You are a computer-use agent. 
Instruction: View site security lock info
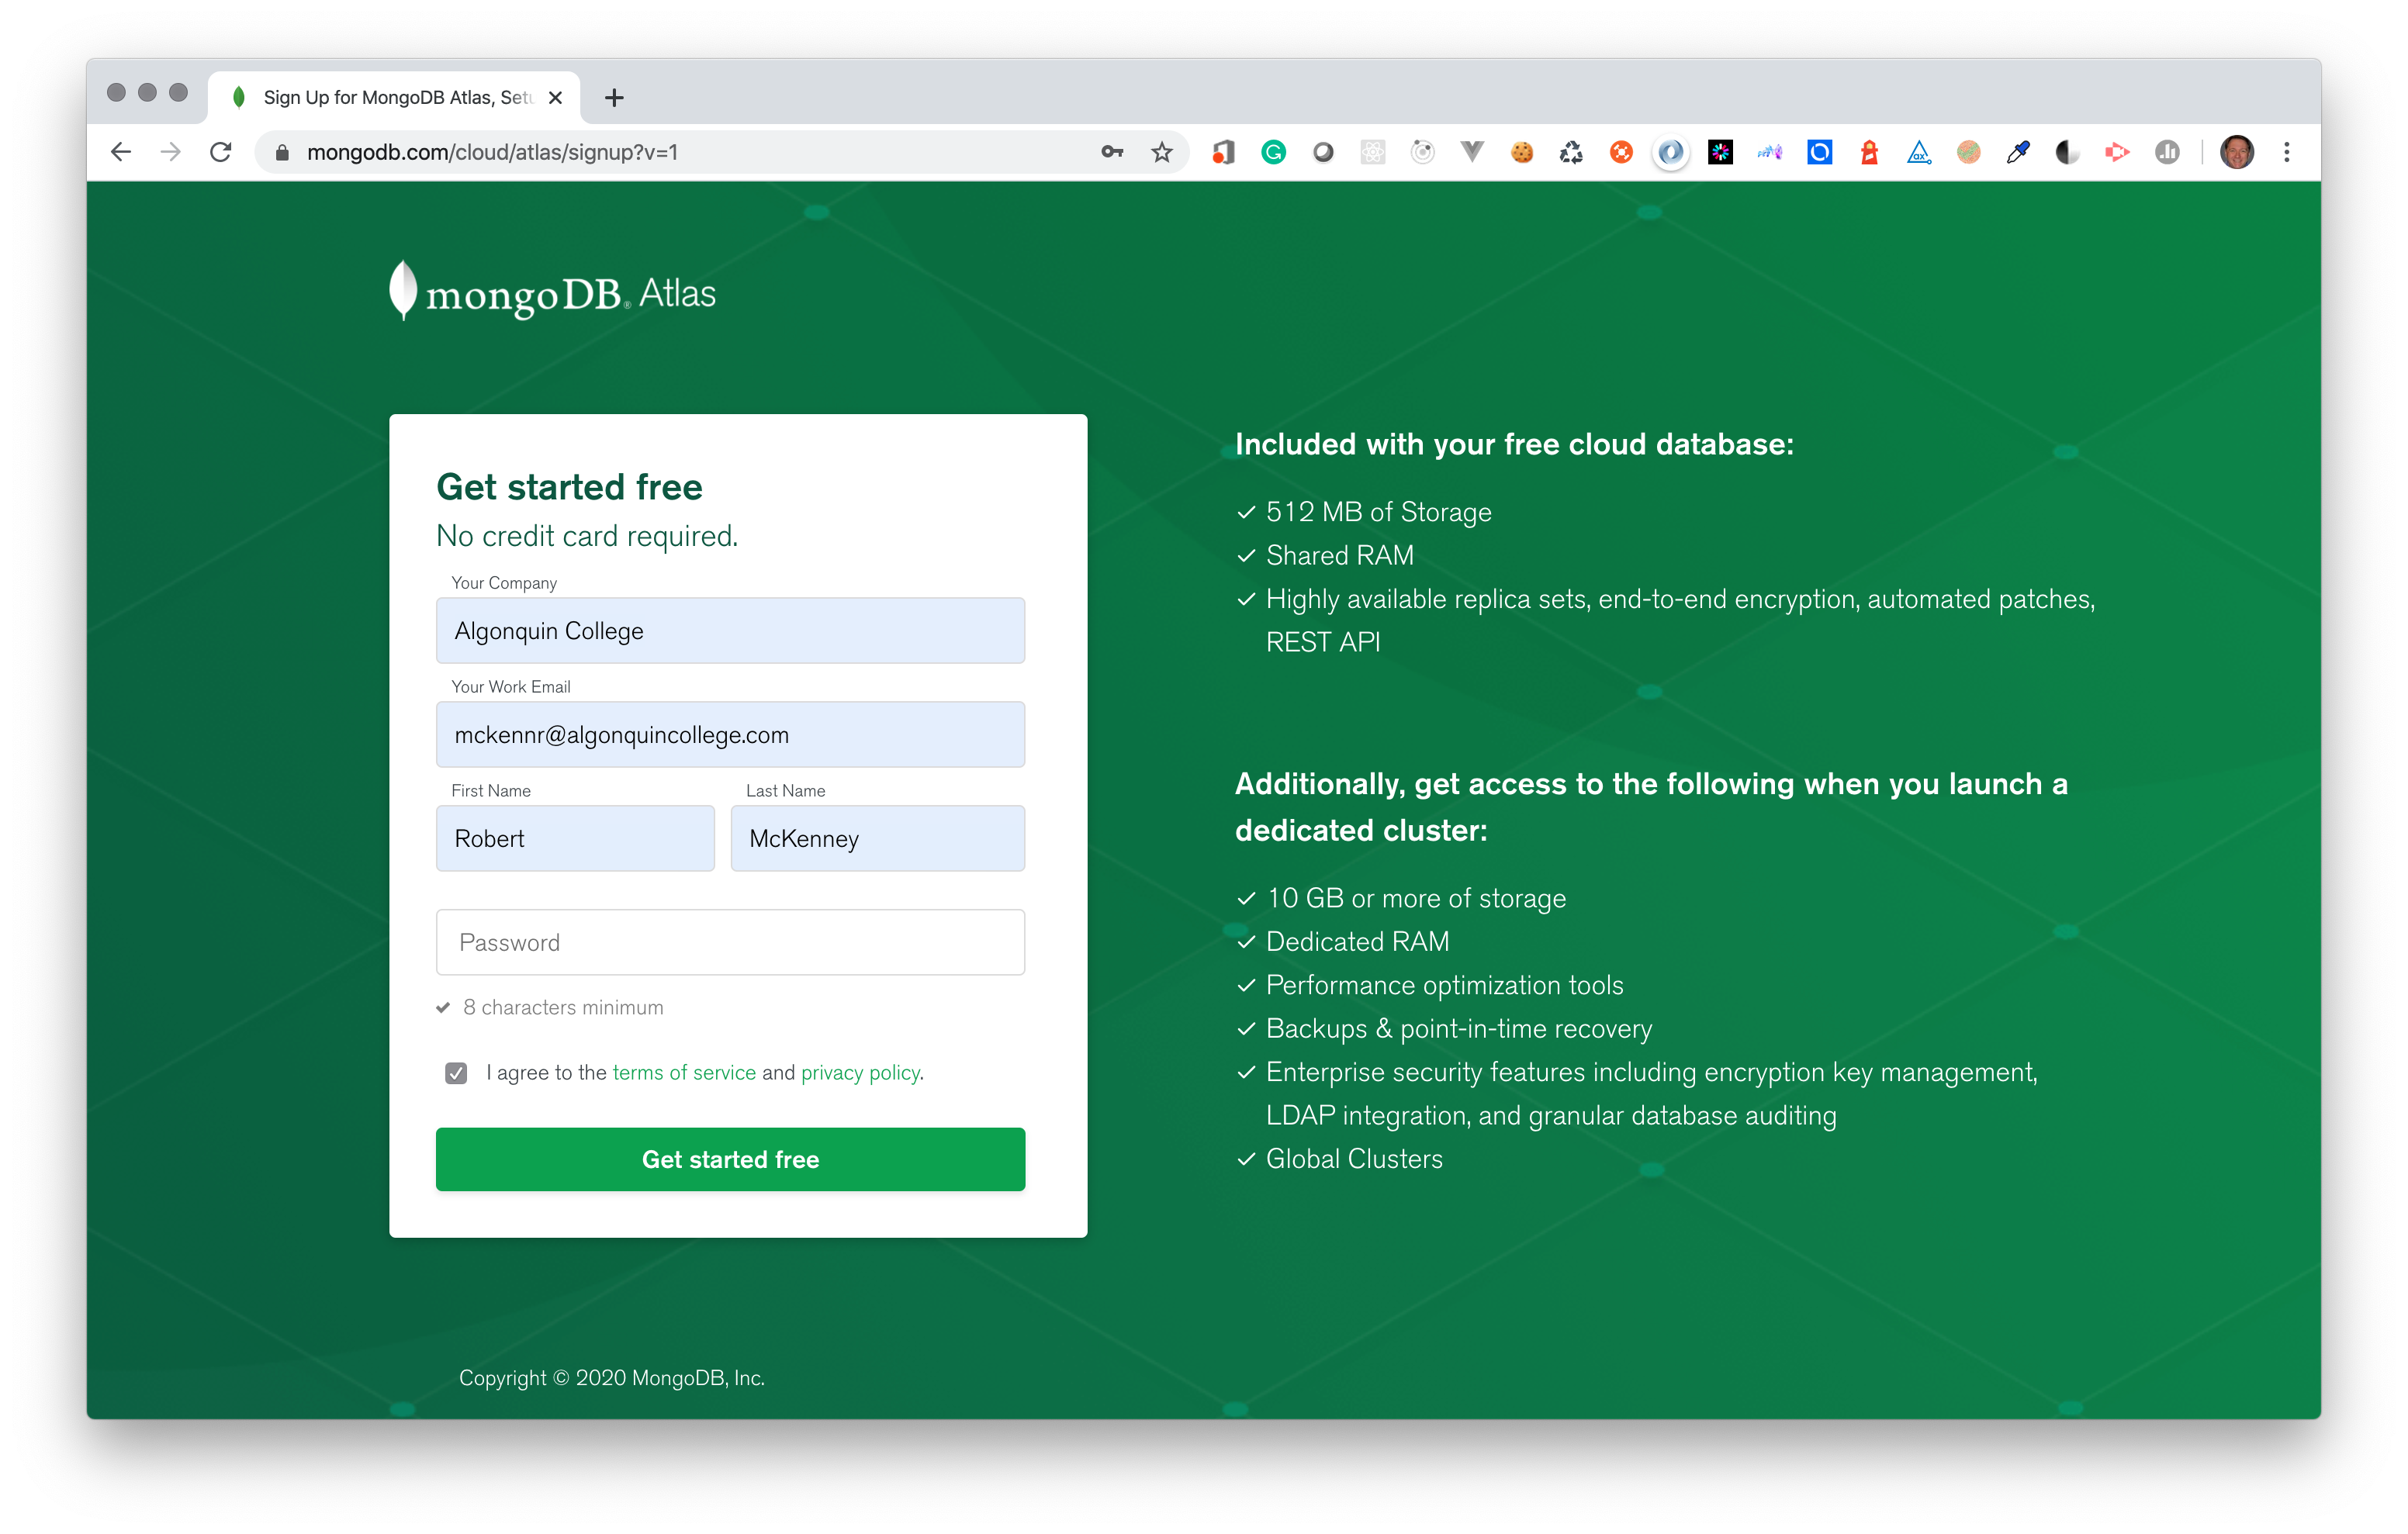pyautogui.click(x=282, y=152)
